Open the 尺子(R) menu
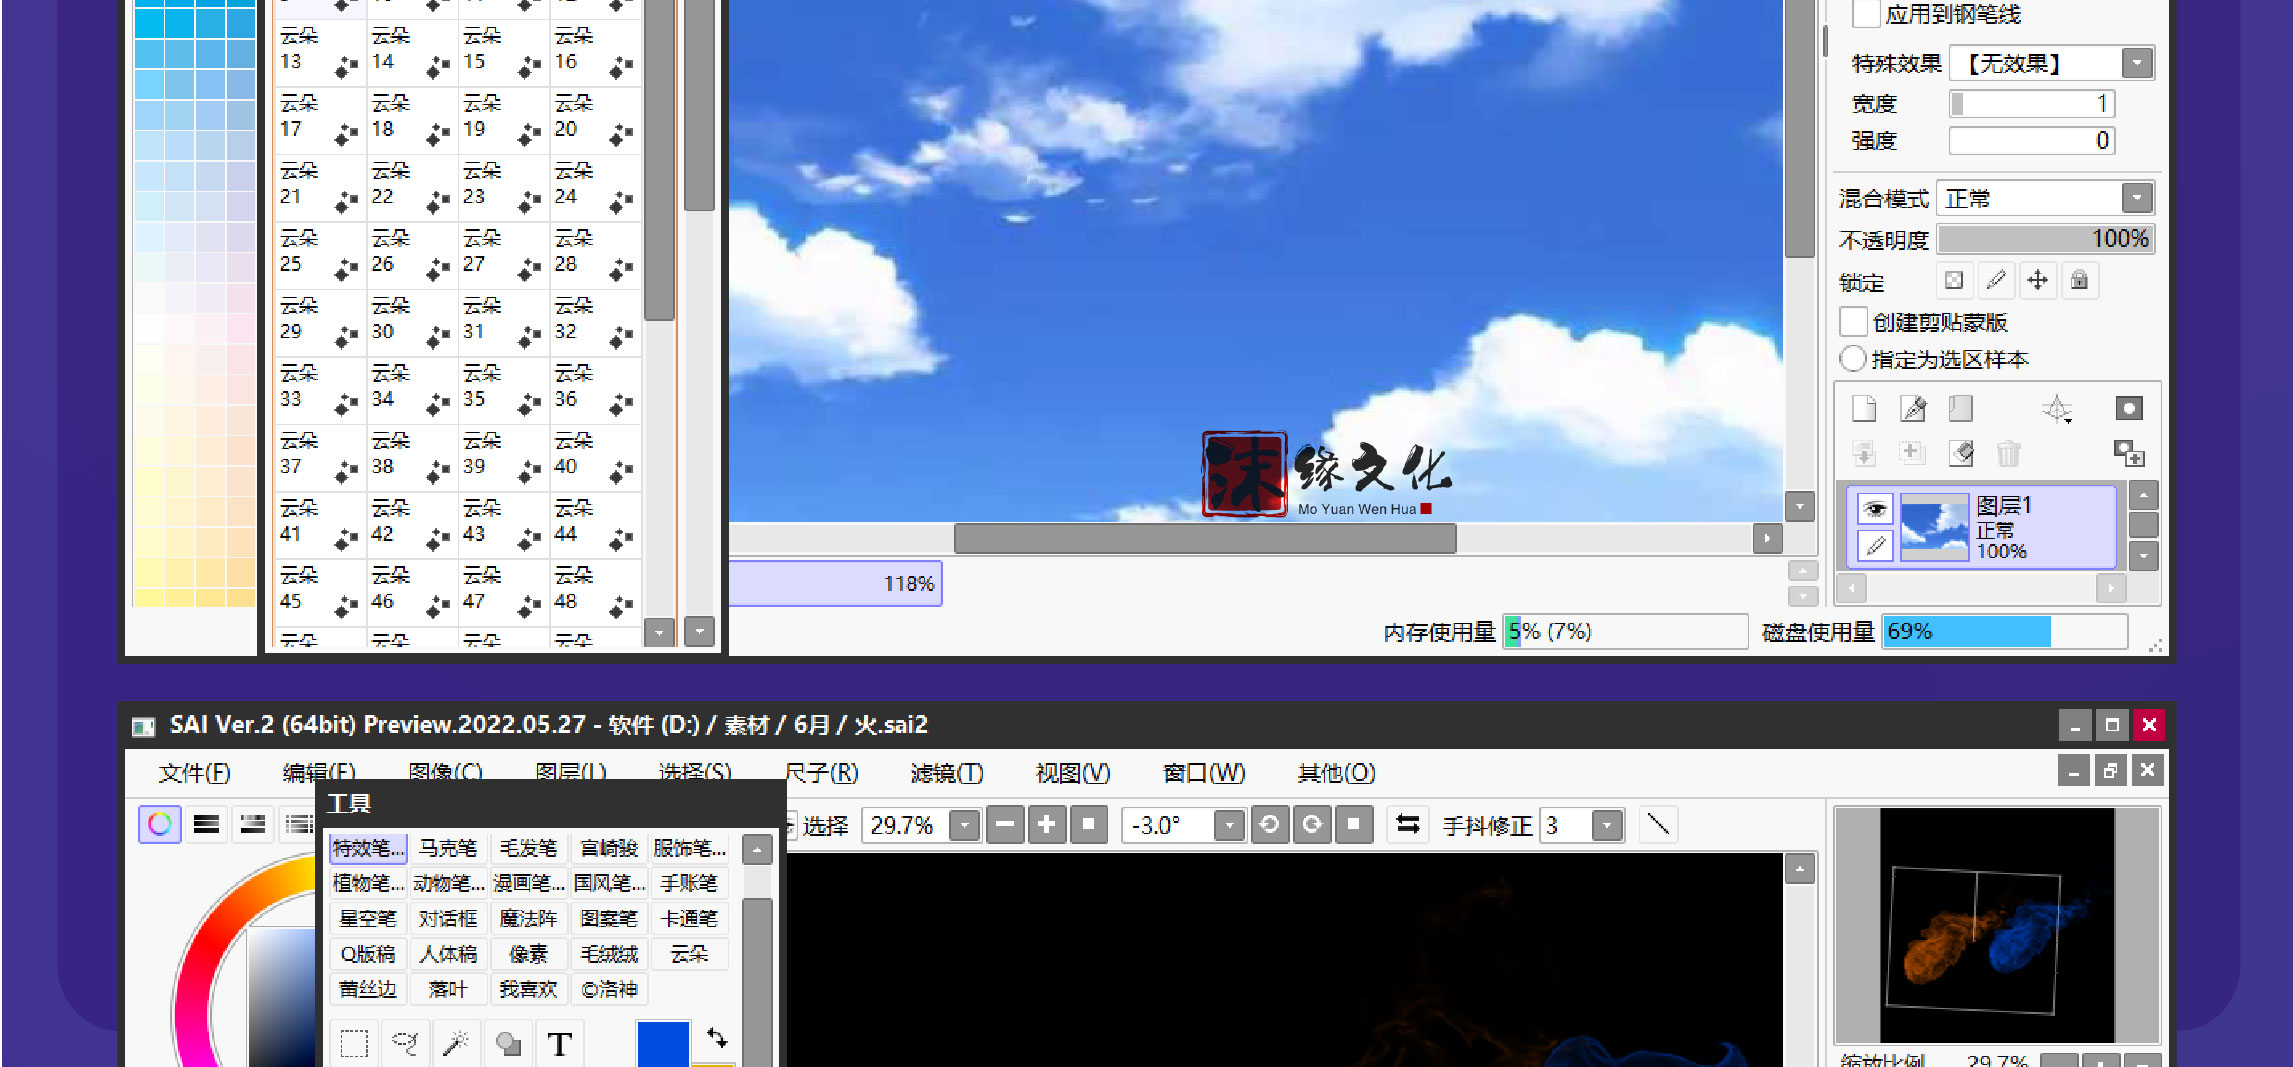 click(x=821, y=773)
